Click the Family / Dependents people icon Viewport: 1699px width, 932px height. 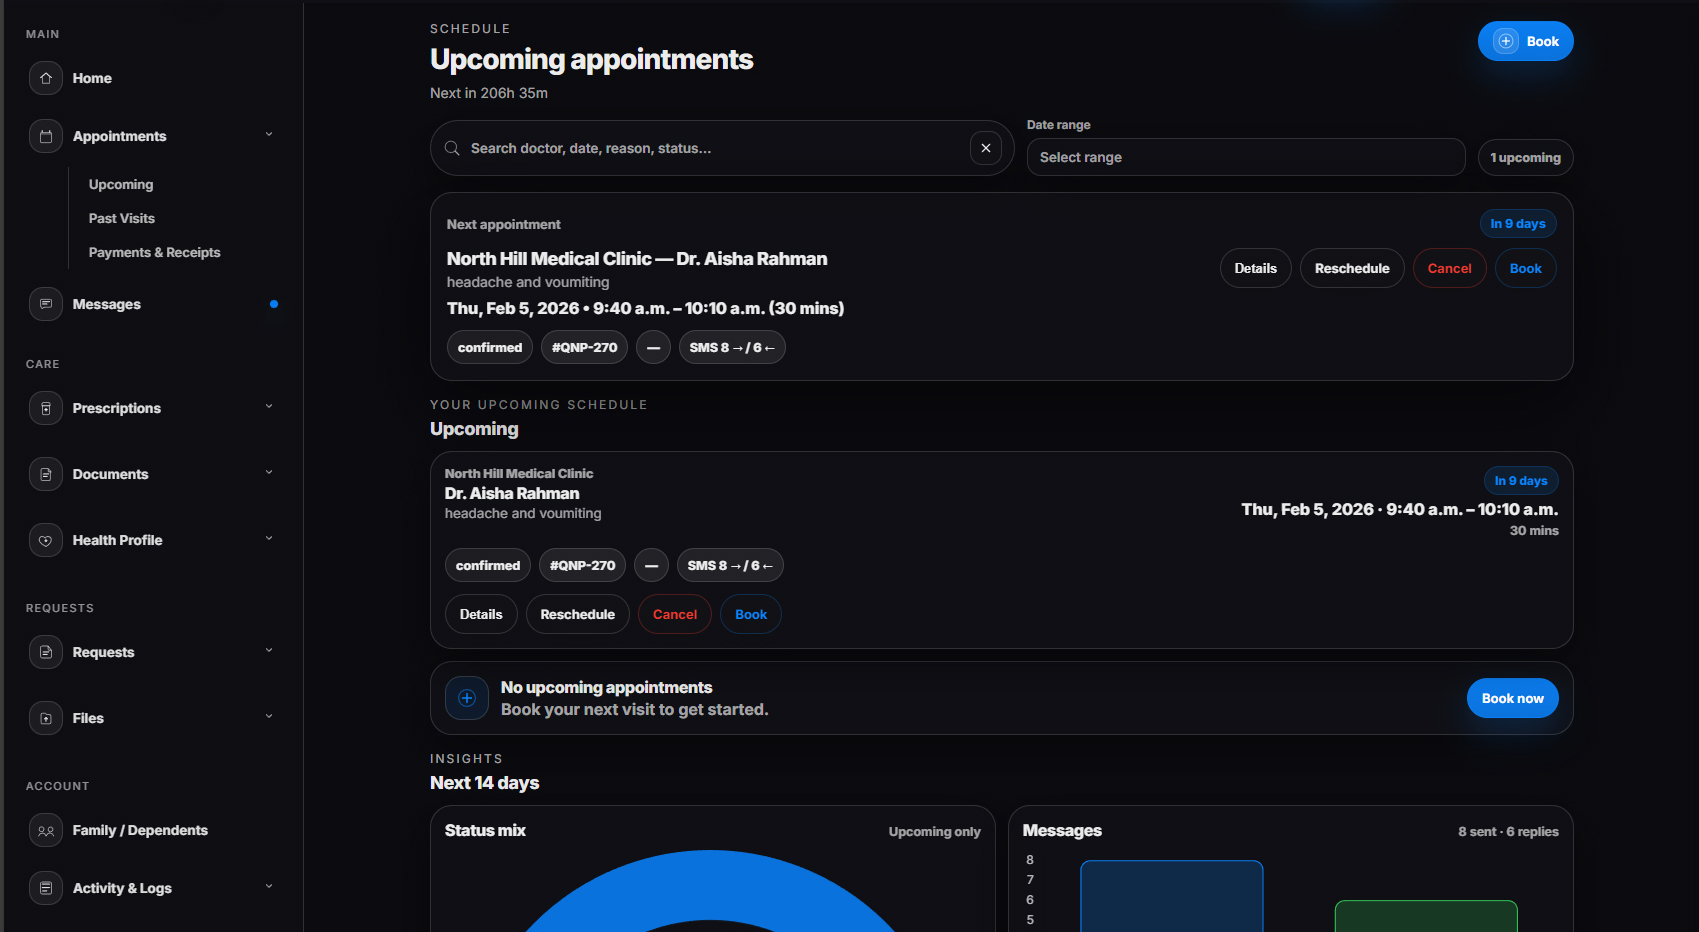45,830
